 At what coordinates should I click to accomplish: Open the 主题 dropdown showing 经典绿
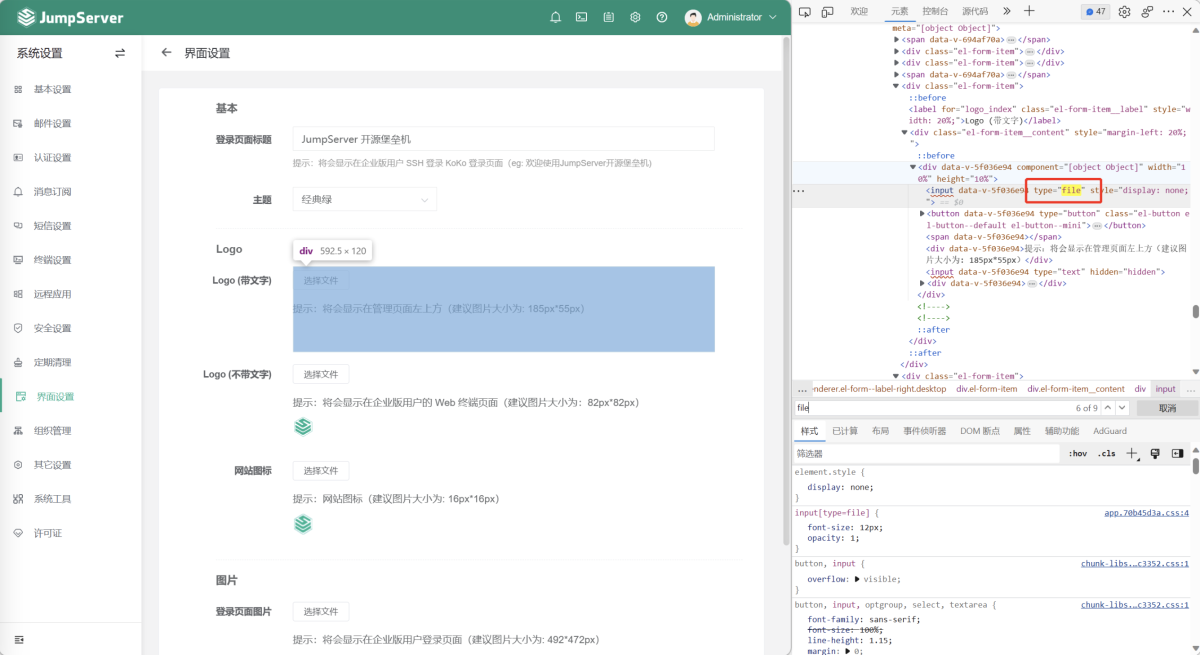click(364, 200)
